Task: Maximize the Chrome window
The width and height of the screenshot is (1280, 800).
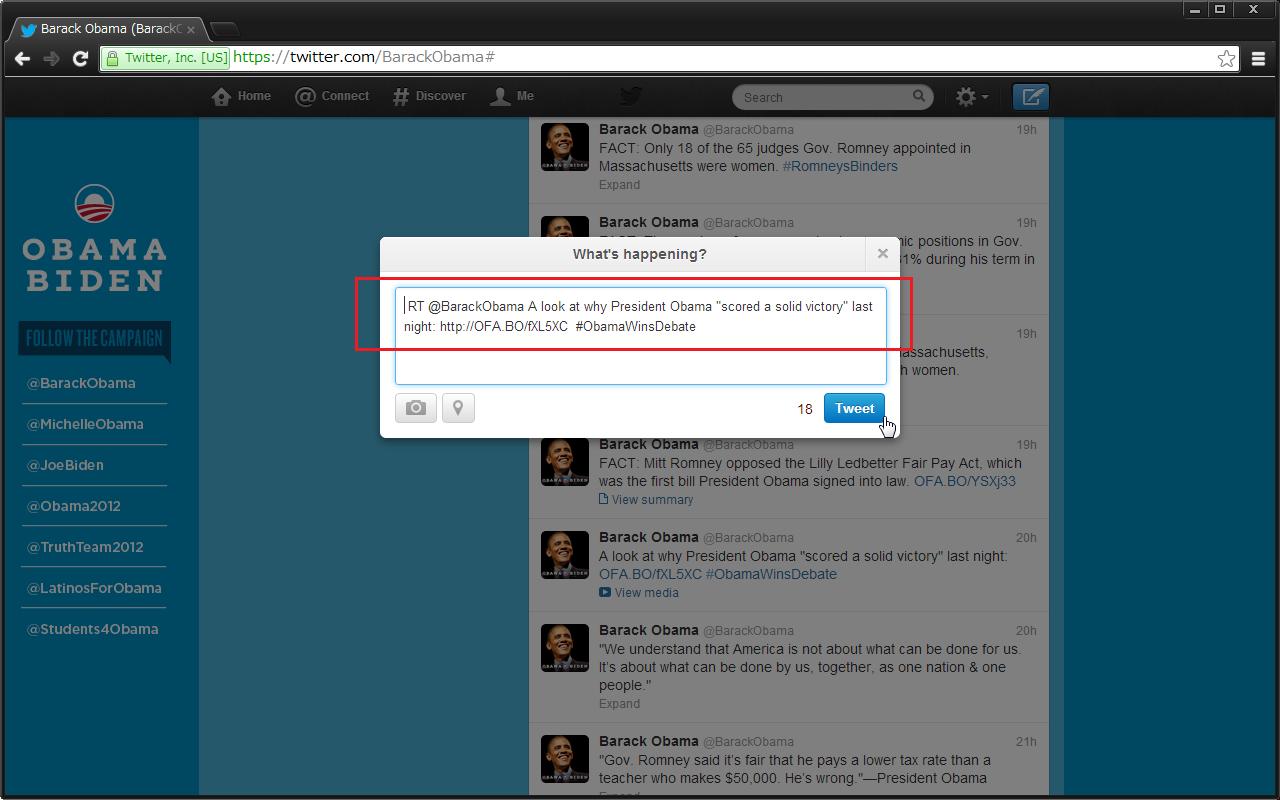Action: pos(1220,9)
